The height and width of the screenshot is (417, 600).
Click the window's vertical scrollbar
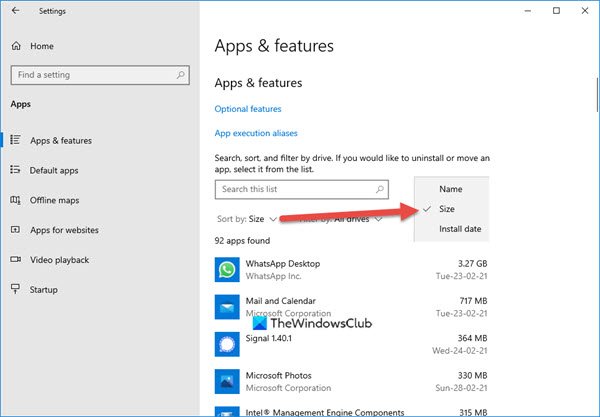pos(597,95)
